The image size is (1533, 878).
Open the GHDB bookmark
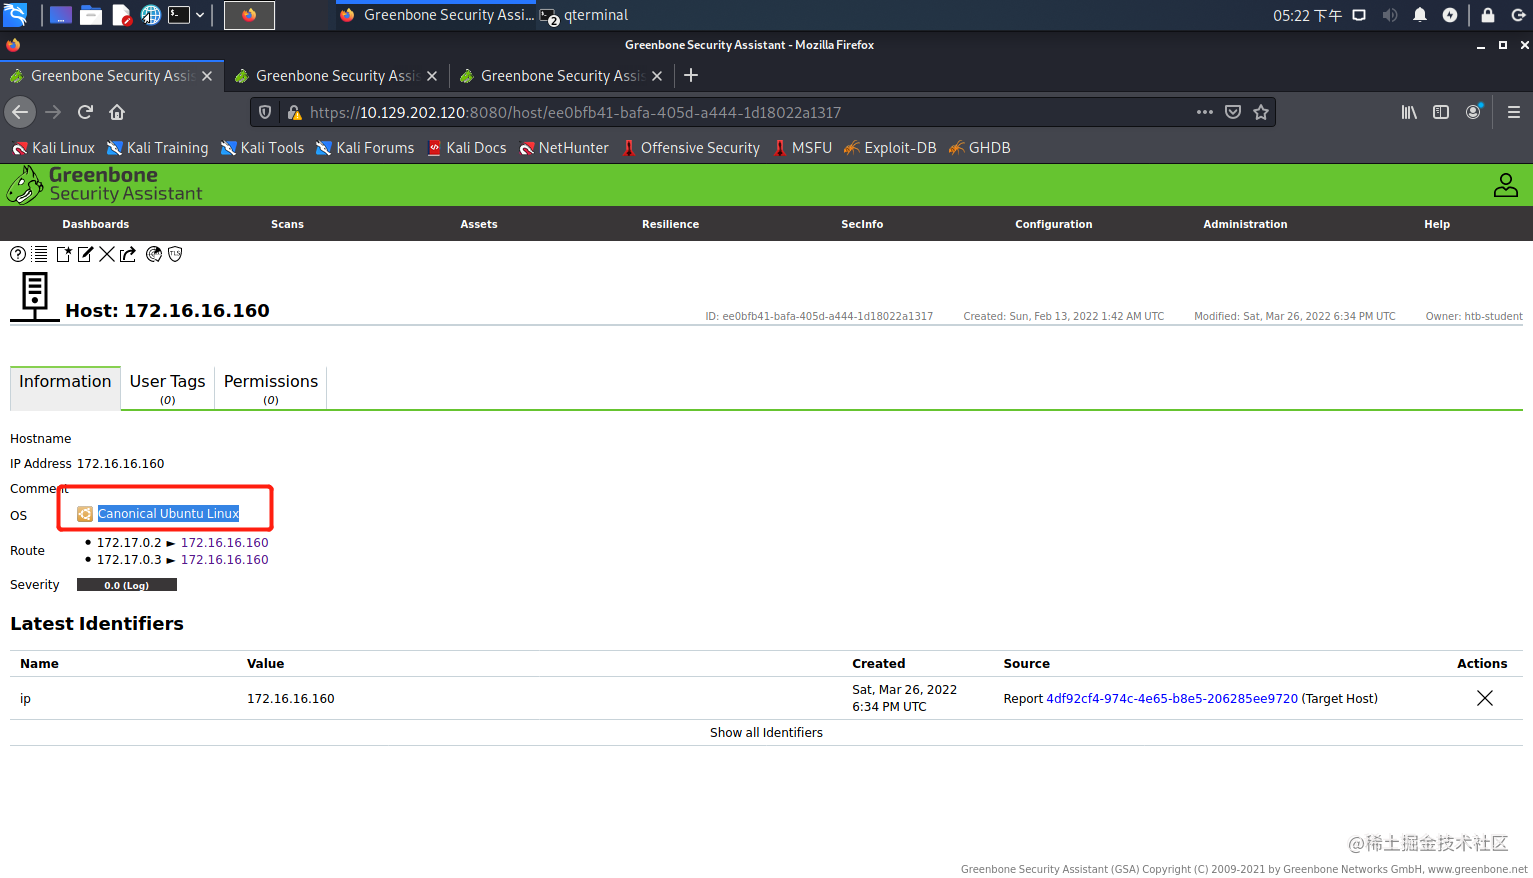pos(980,148)
